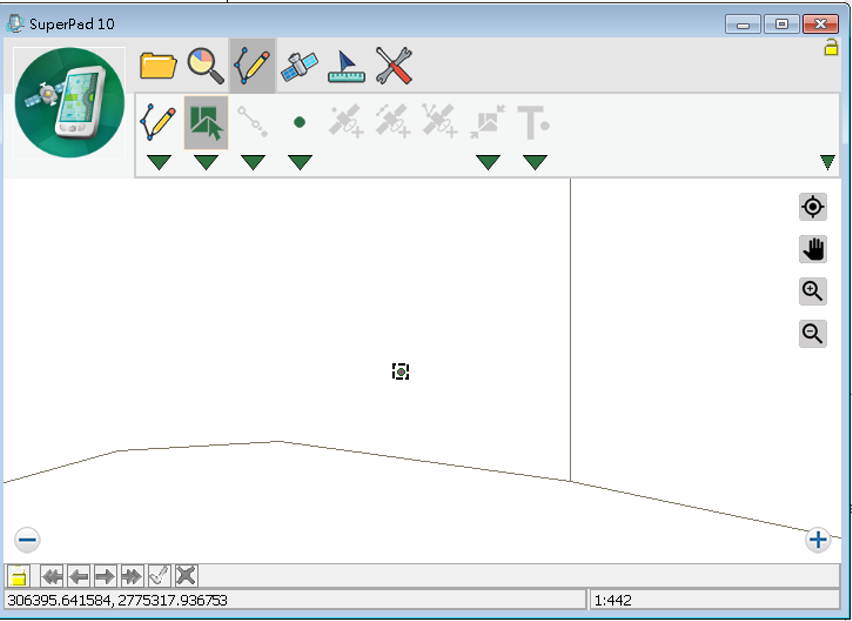This screenshot has height=621, width=852.
Task: Select the draw feature pencil tool in sub-toolbar
Action: tap(158, 122)
